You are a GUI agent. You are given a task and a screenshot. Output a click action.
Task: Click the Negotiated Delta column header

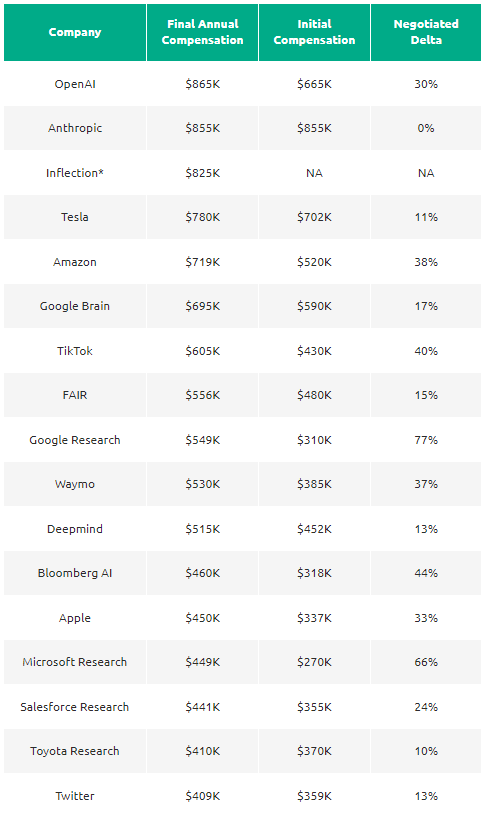tap(426, 32)
